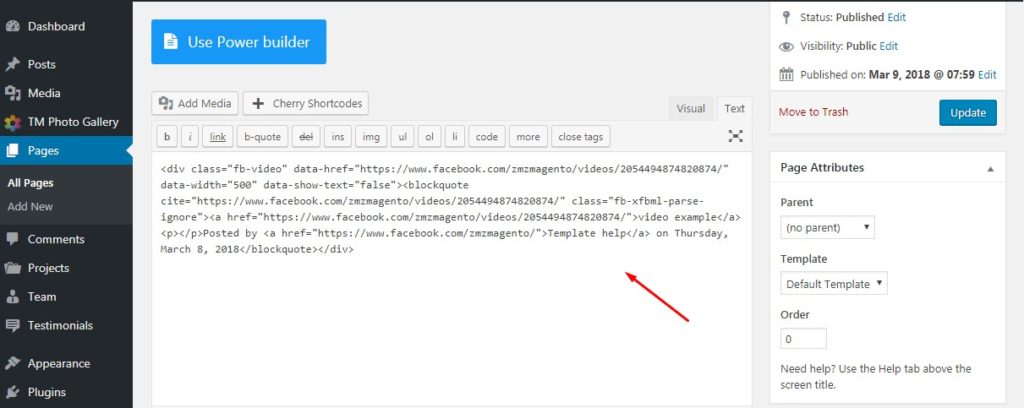
Task: Insert bold tag with b button
Action: (167, 136)
